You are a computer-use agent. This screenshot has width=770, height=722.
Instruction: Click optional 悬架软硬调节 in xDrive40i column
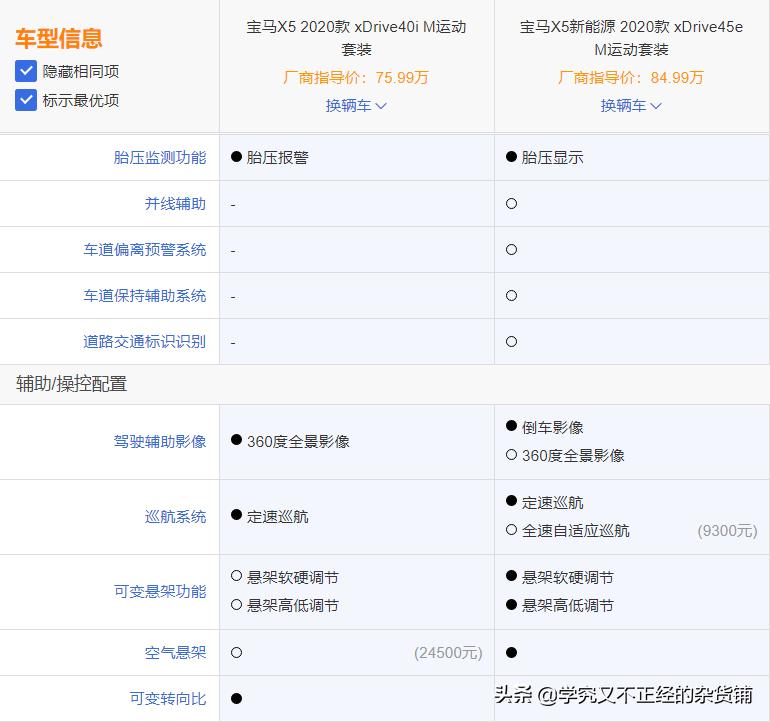(x=293, y=578)
